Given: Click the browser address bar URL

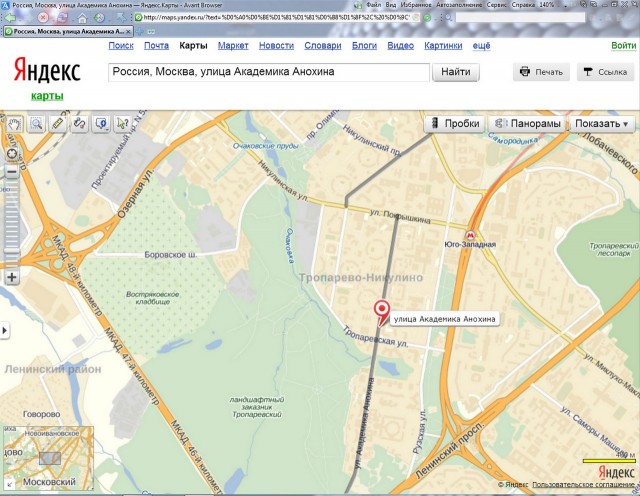Looking at the screenshot, I should coord(276,18).
